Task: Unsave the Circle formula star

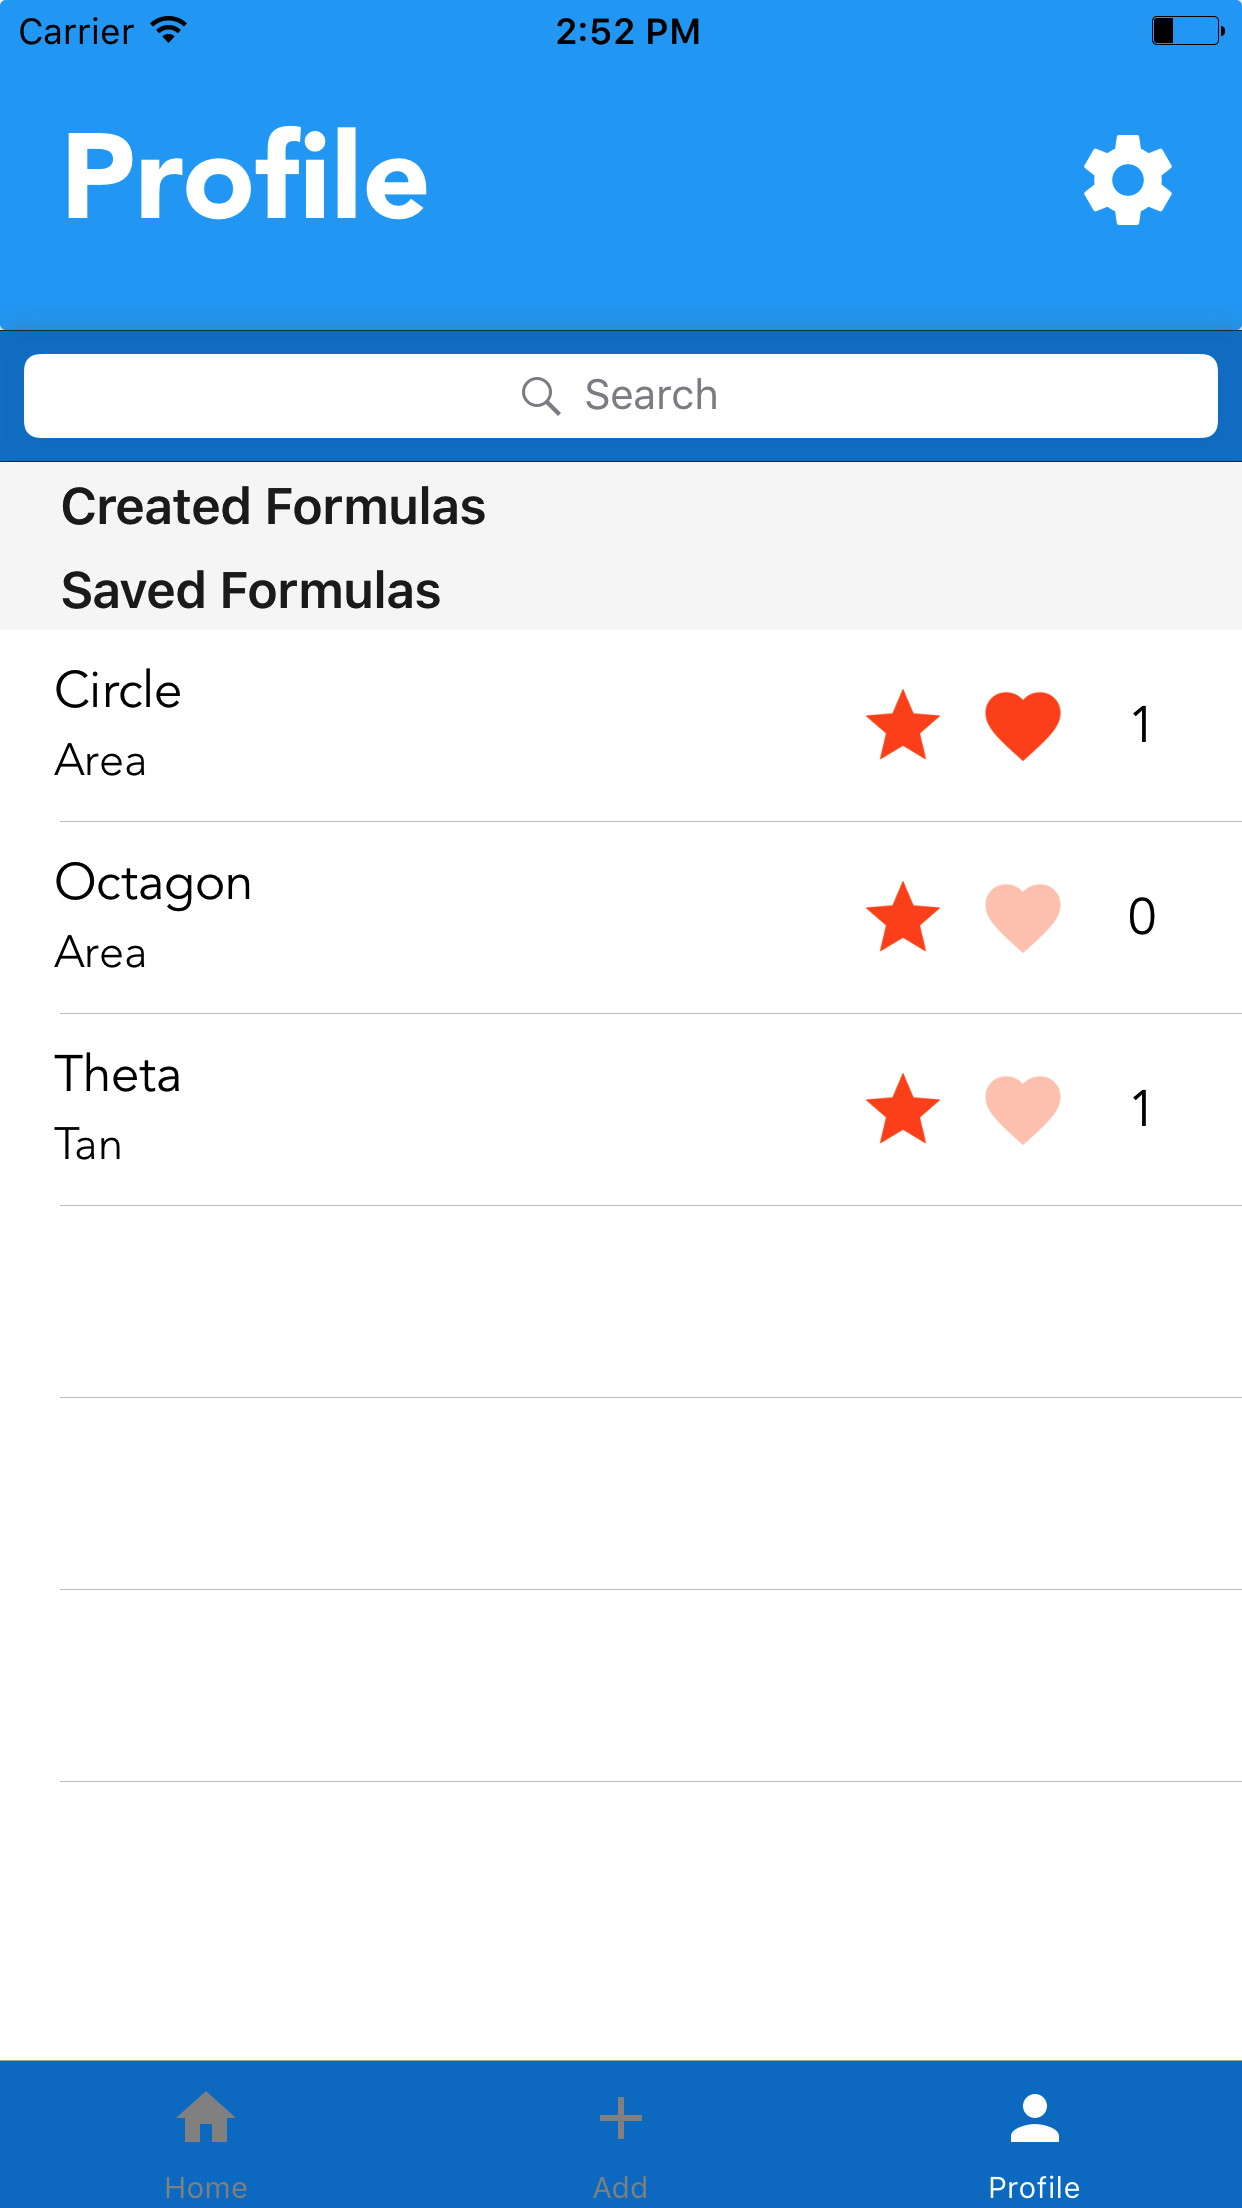Action: pyautogui.click(x=903, y=725)
